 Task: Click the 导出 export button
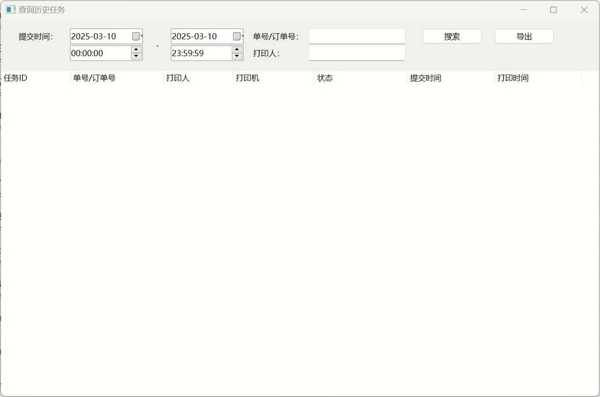pyautogui.click(x=524, y=37)
